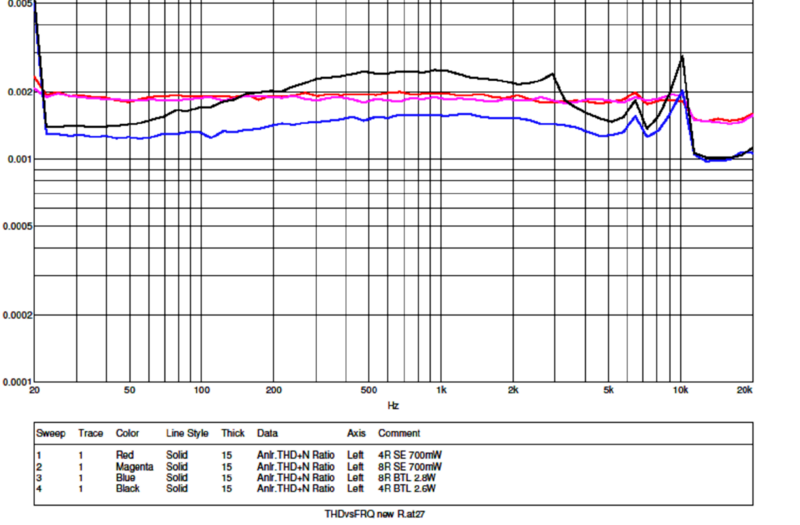Select the Black color cell in legend
Viewport: 800px width, 525px height.
tap(128, 489)
